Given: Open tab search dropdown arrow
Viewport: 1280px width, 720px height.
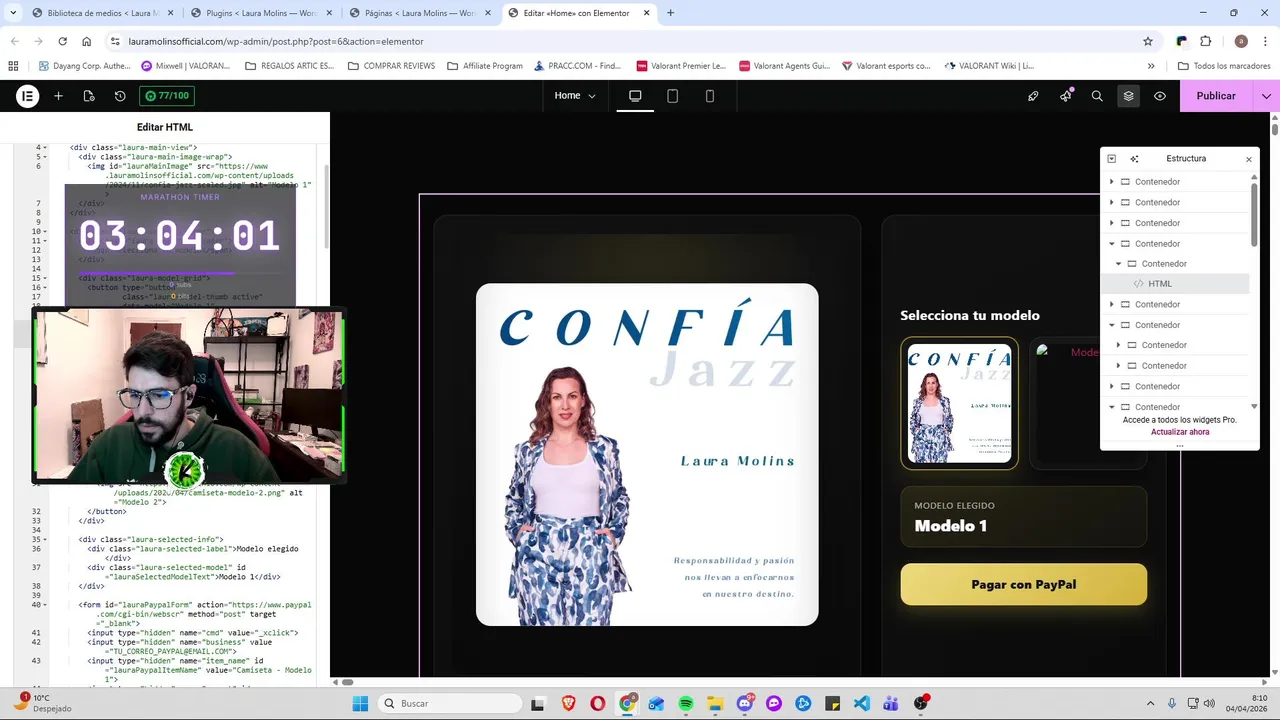Looking at the screenshot, I should click(x=13, y=13).
